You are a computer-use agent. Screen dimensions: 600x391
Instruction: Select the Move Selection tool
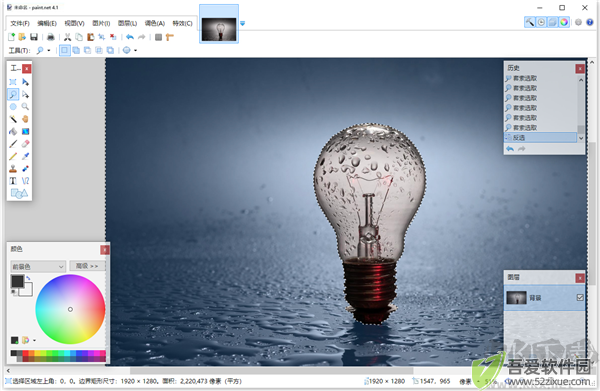click(x=25, y=94)
